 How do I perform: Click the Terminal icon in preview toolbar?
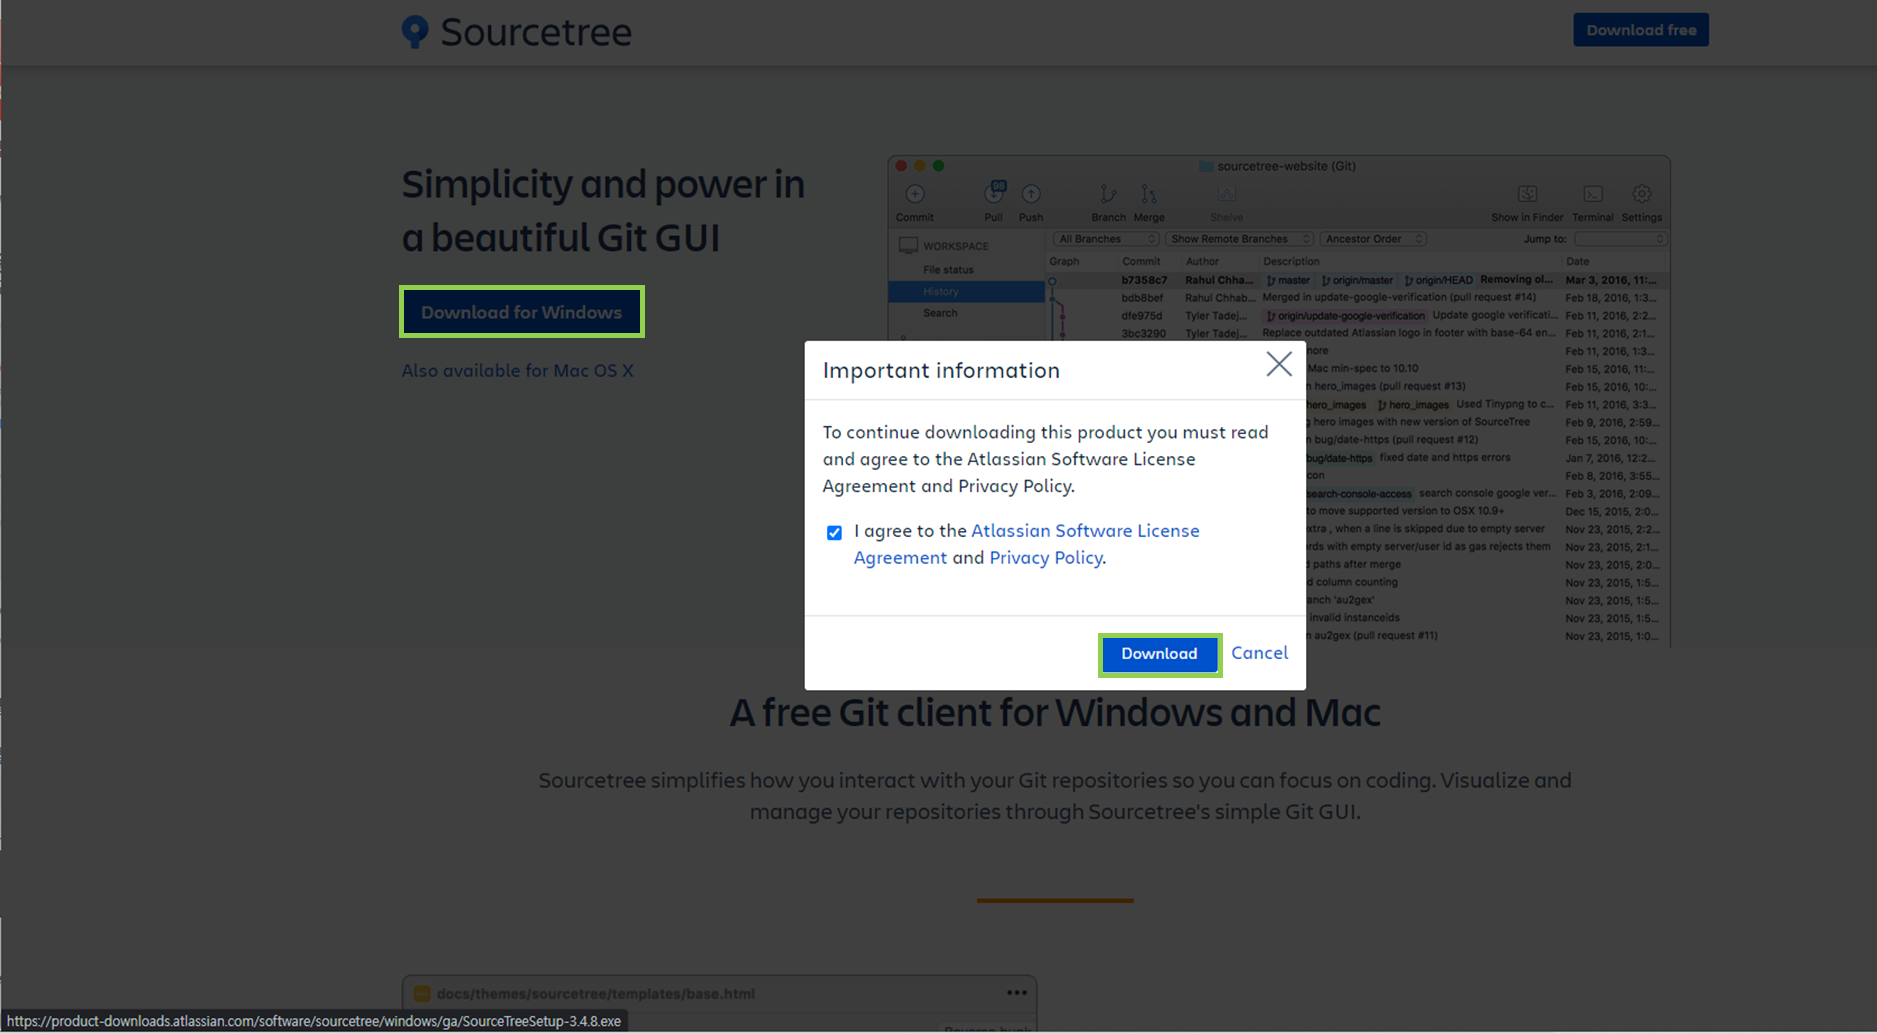(1593, 194)
